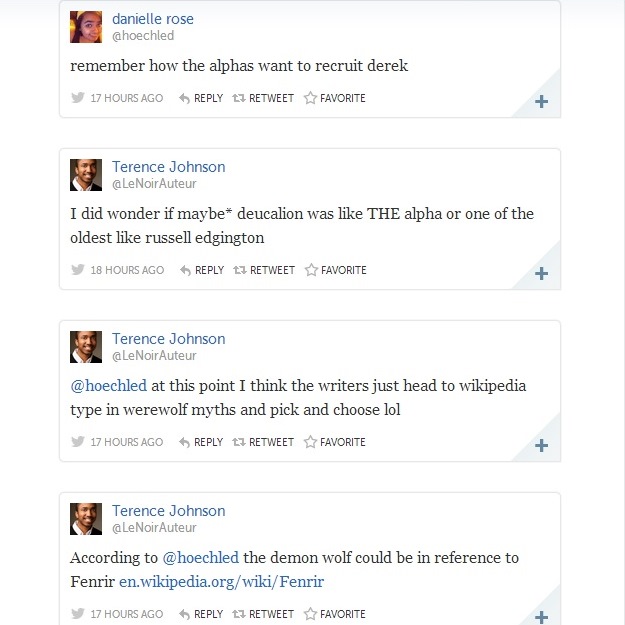Screen dimensions: 625x625
Task: Reply to the deucalion tweet
Action: (201, 270)
